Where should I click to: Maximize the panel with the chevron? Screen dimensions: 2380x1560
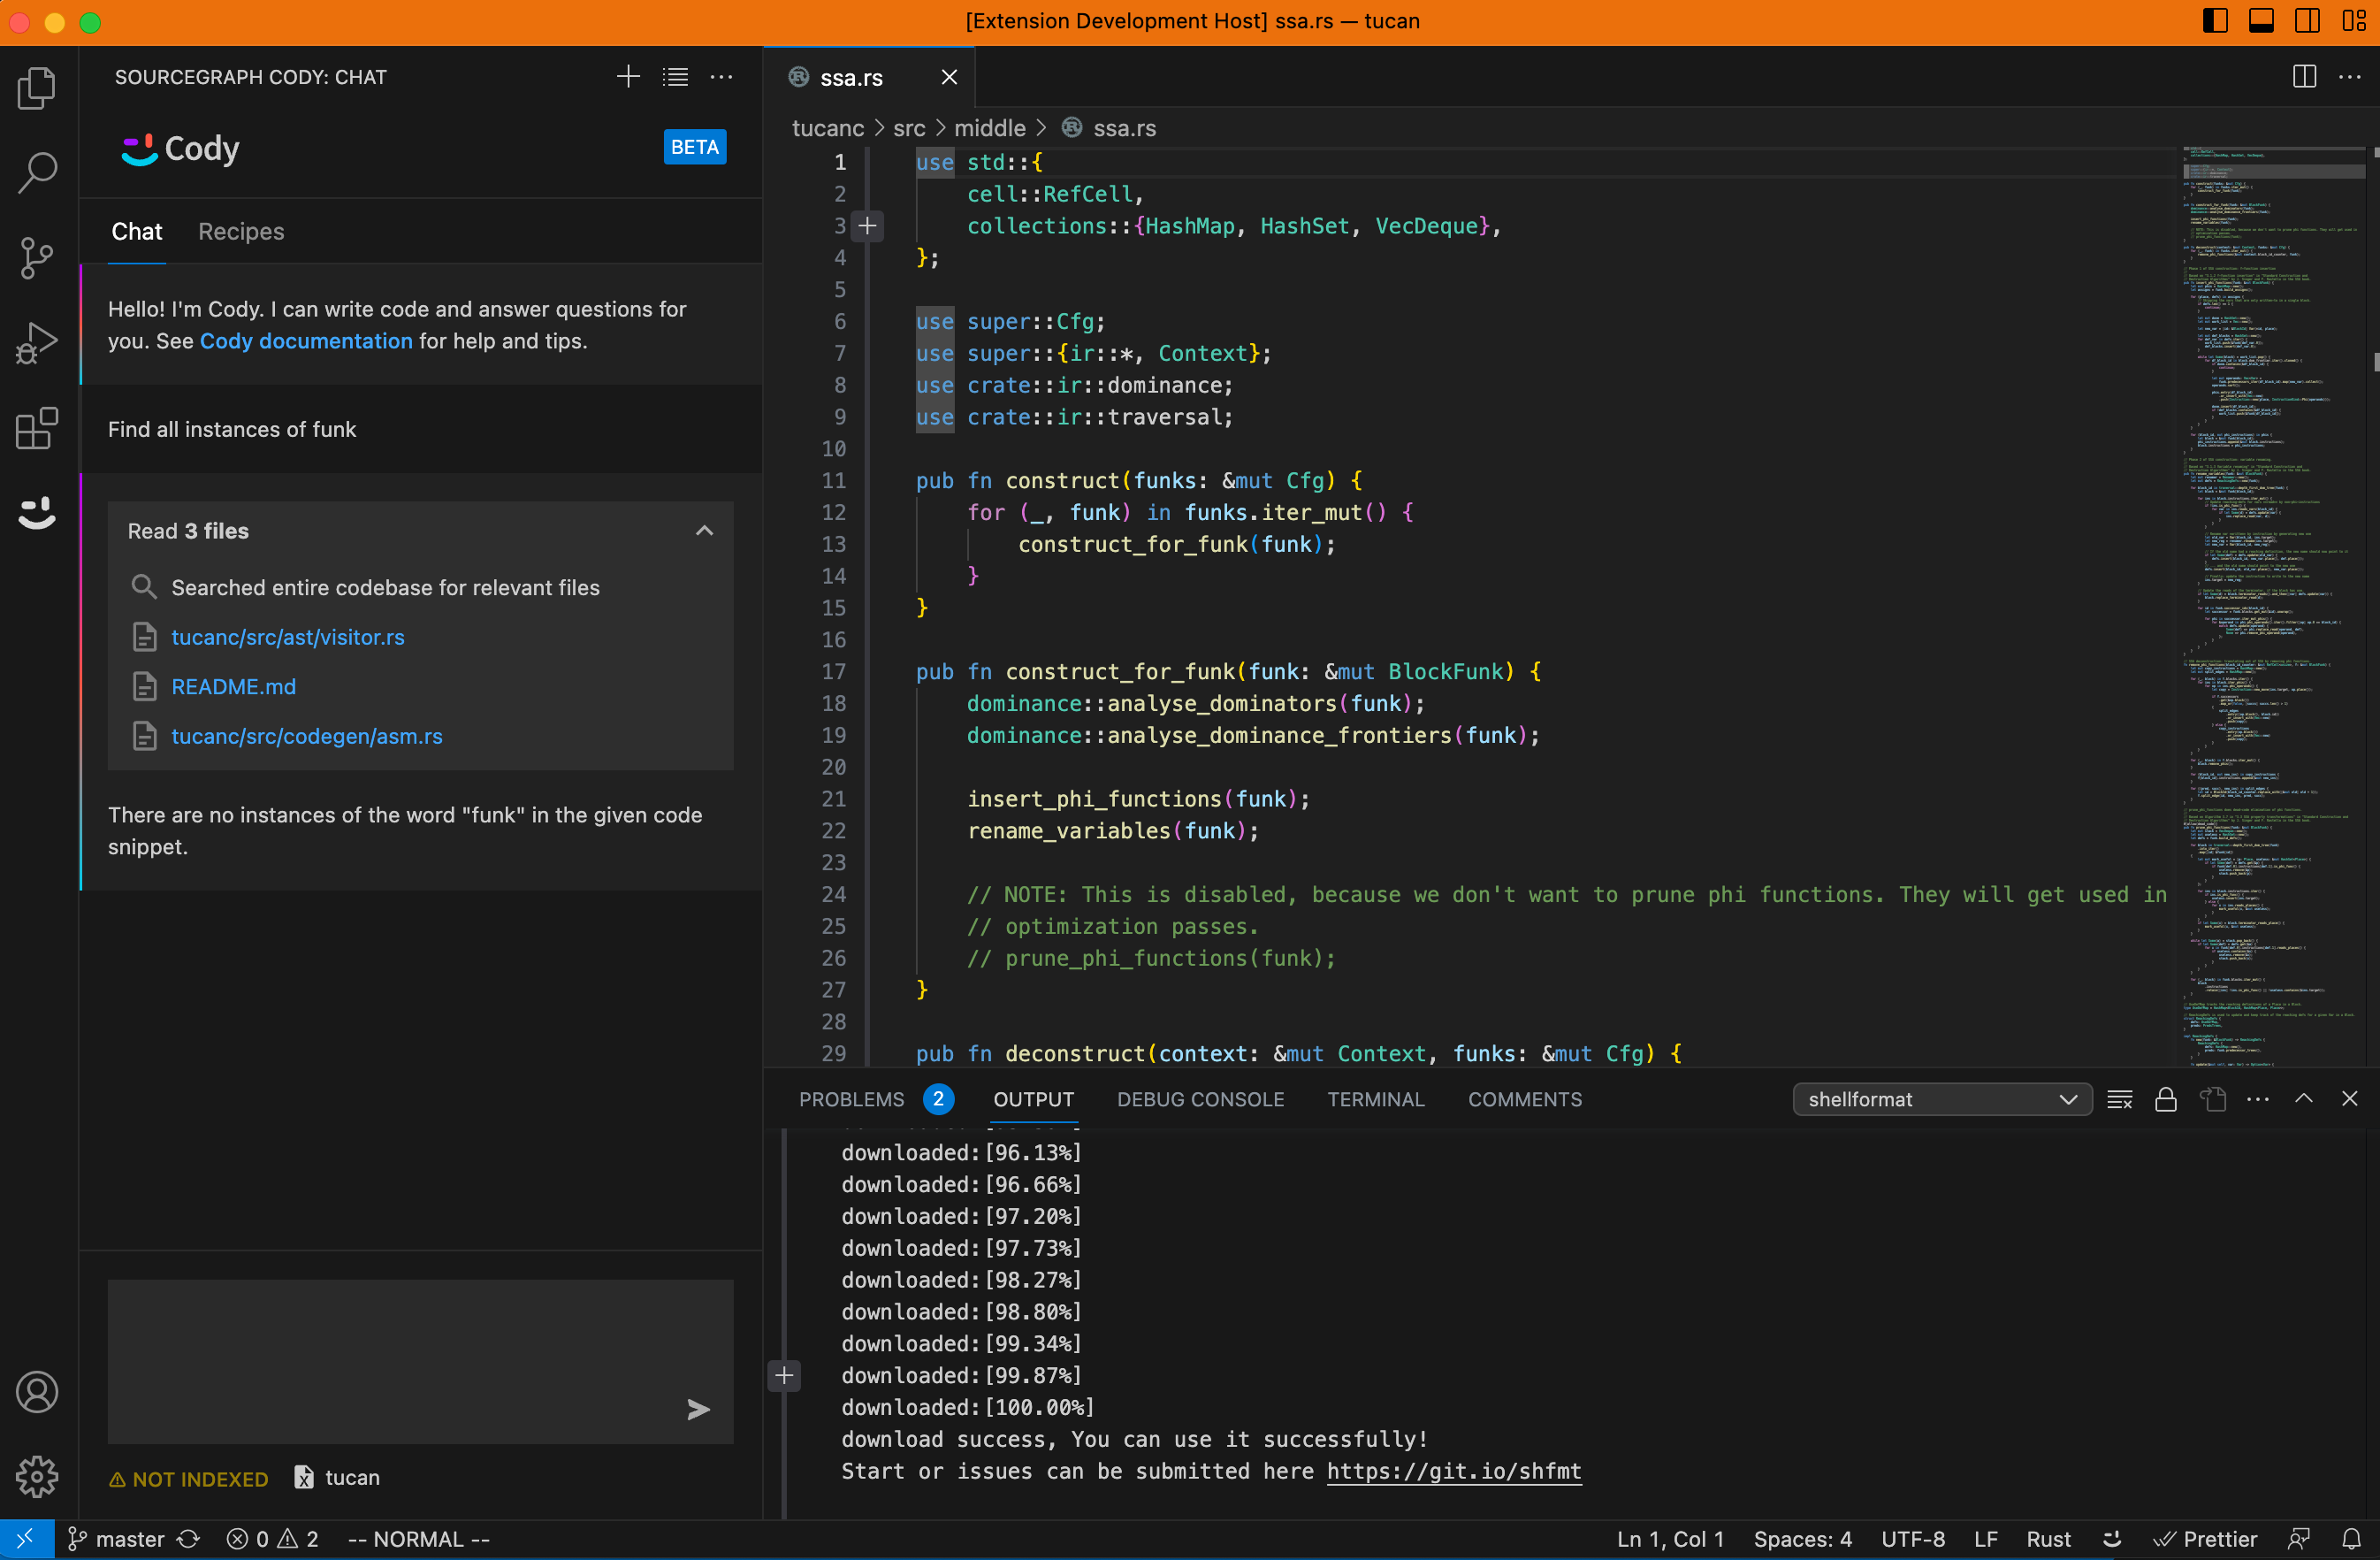pyautogui.click(x=2304, y=1099)
